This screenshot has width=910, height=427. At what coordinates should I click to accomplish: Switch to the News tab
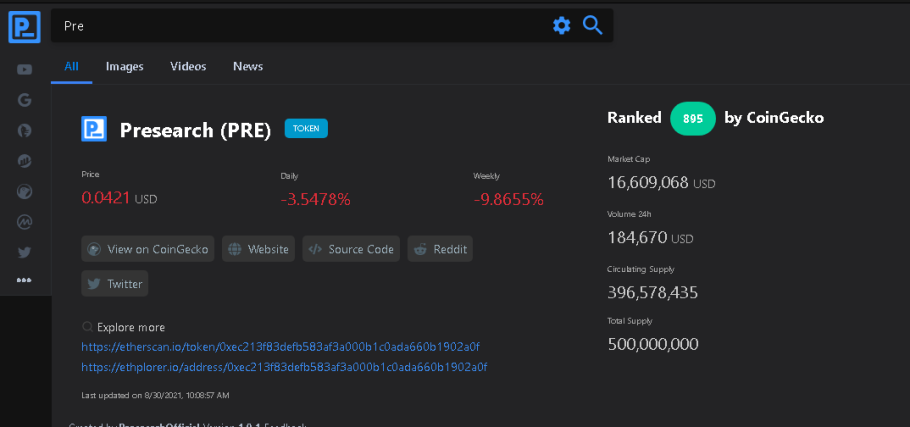(x=248, y=67)
